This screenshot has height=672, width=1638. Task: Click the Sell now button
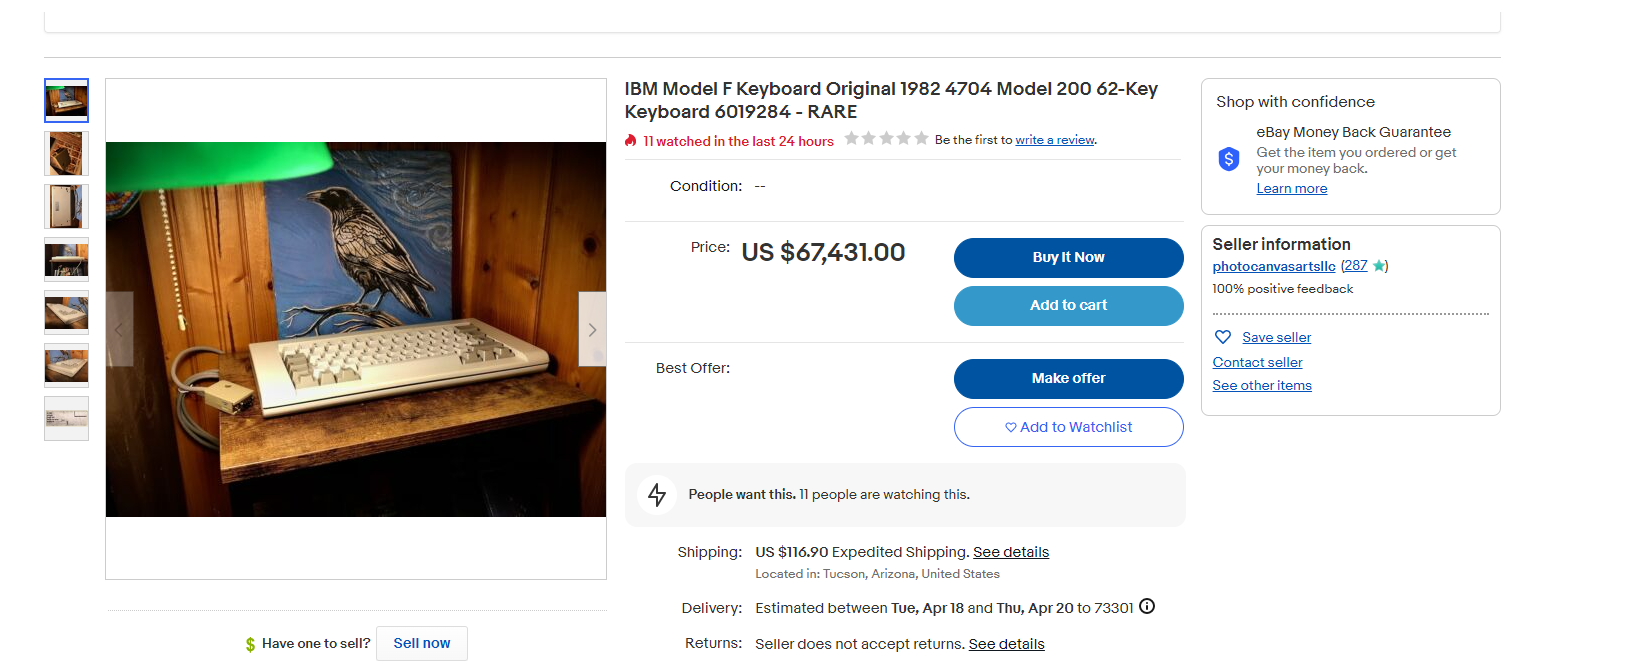coord(421,643)
